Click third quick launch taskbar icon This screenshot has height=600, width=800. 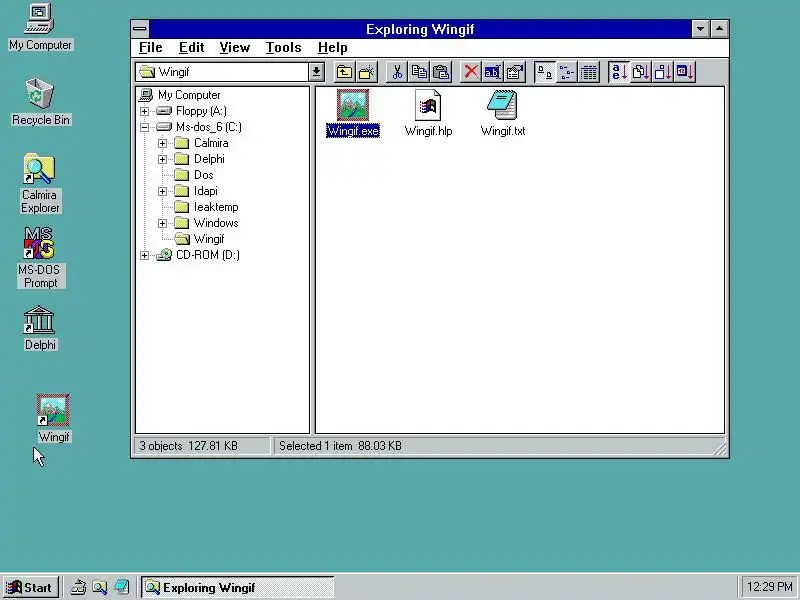pos(121,588)
